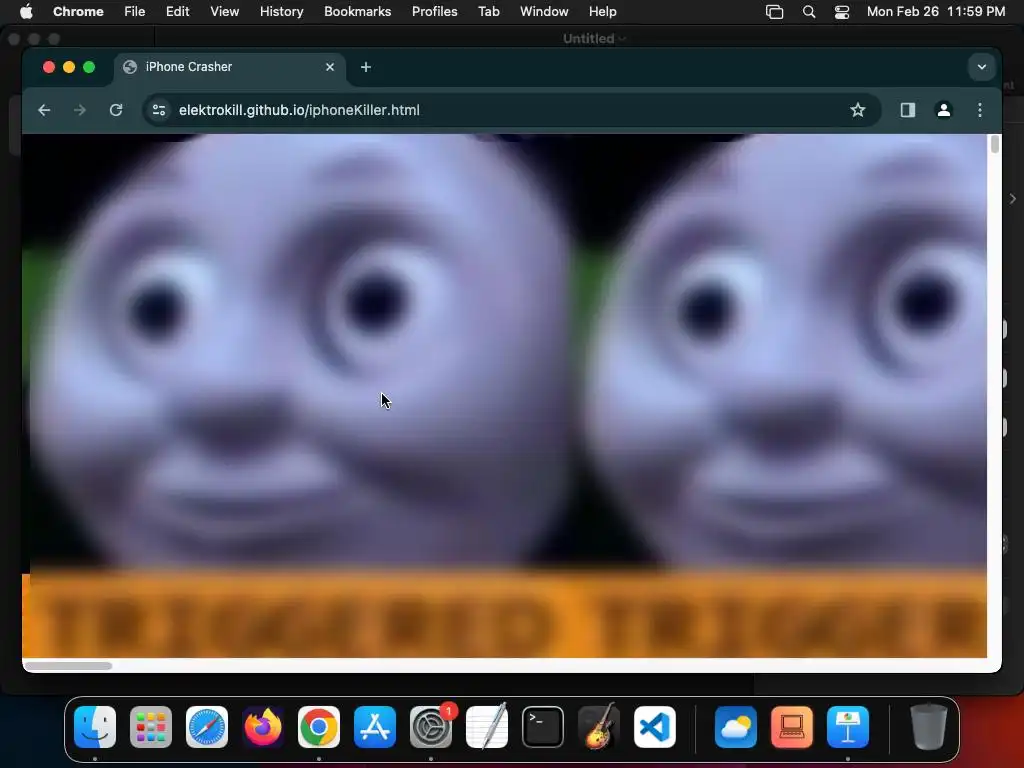The image size is (1024, 768).
Task: Select the iPhone Crasher tab
Action: pyautogui.click(x=230, y=67)
